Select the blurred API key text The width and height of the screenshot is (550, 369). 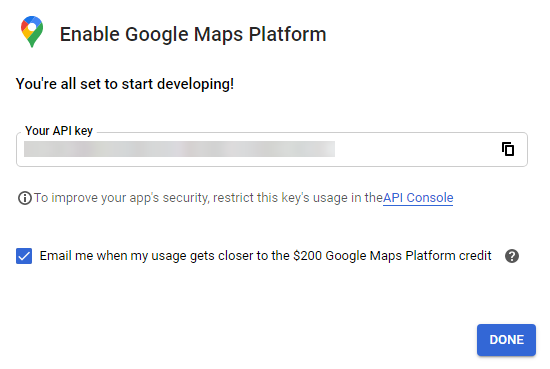point(179,149)
